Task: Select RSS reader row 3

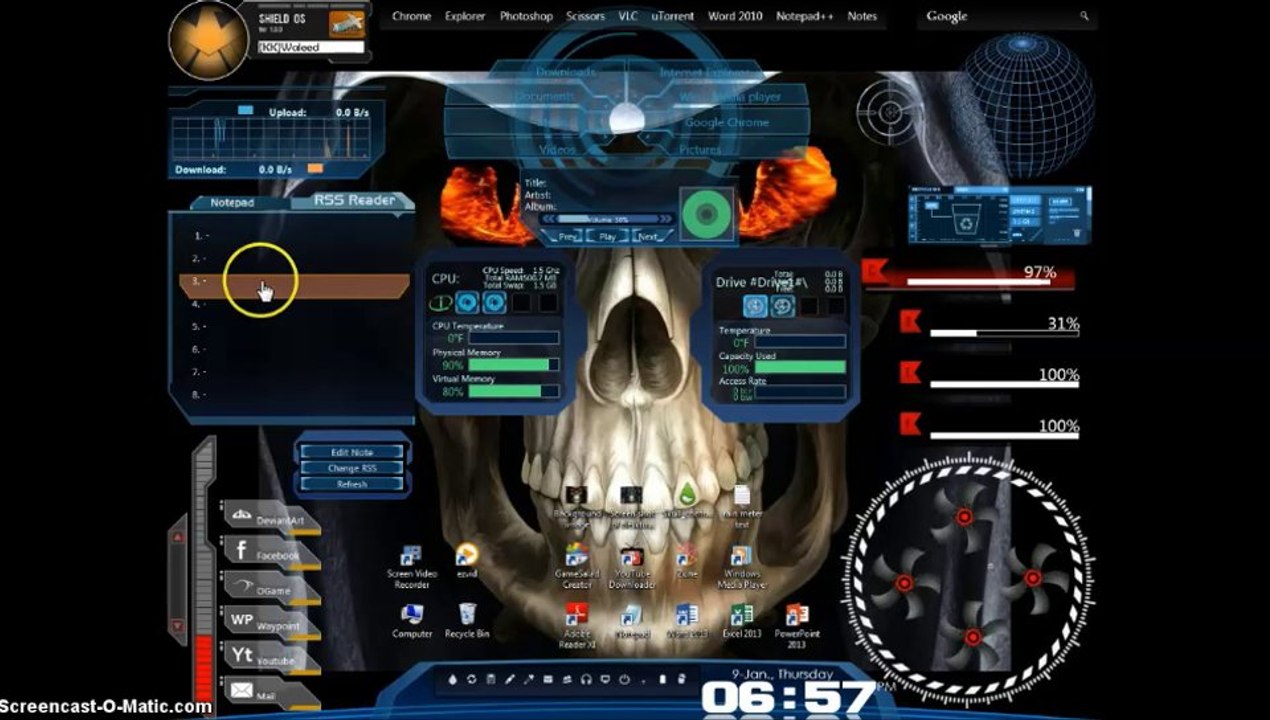Action: pyautogui.click(x=295, y=285)
